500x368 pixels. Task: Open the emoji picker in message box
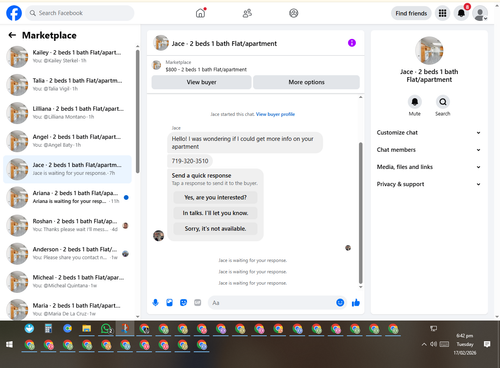point(340,303)
